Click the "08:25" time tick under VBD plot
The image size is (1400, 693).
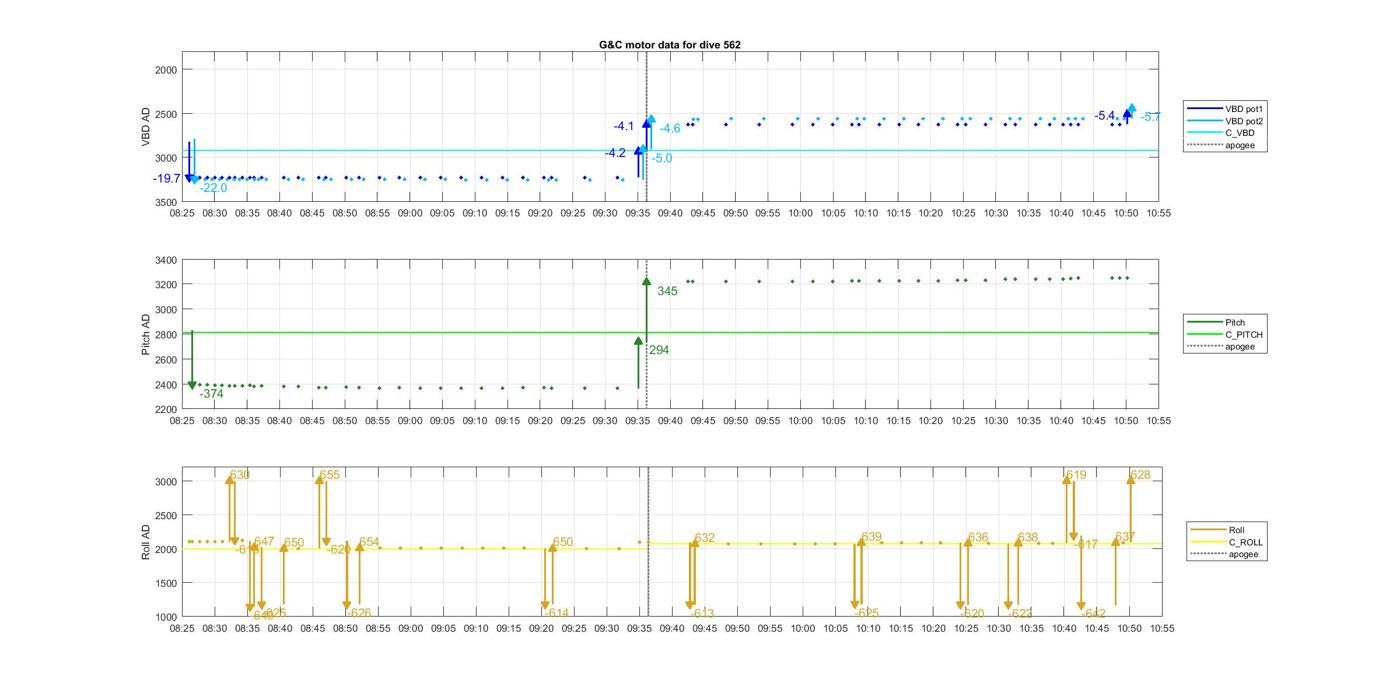pos(182,213)
